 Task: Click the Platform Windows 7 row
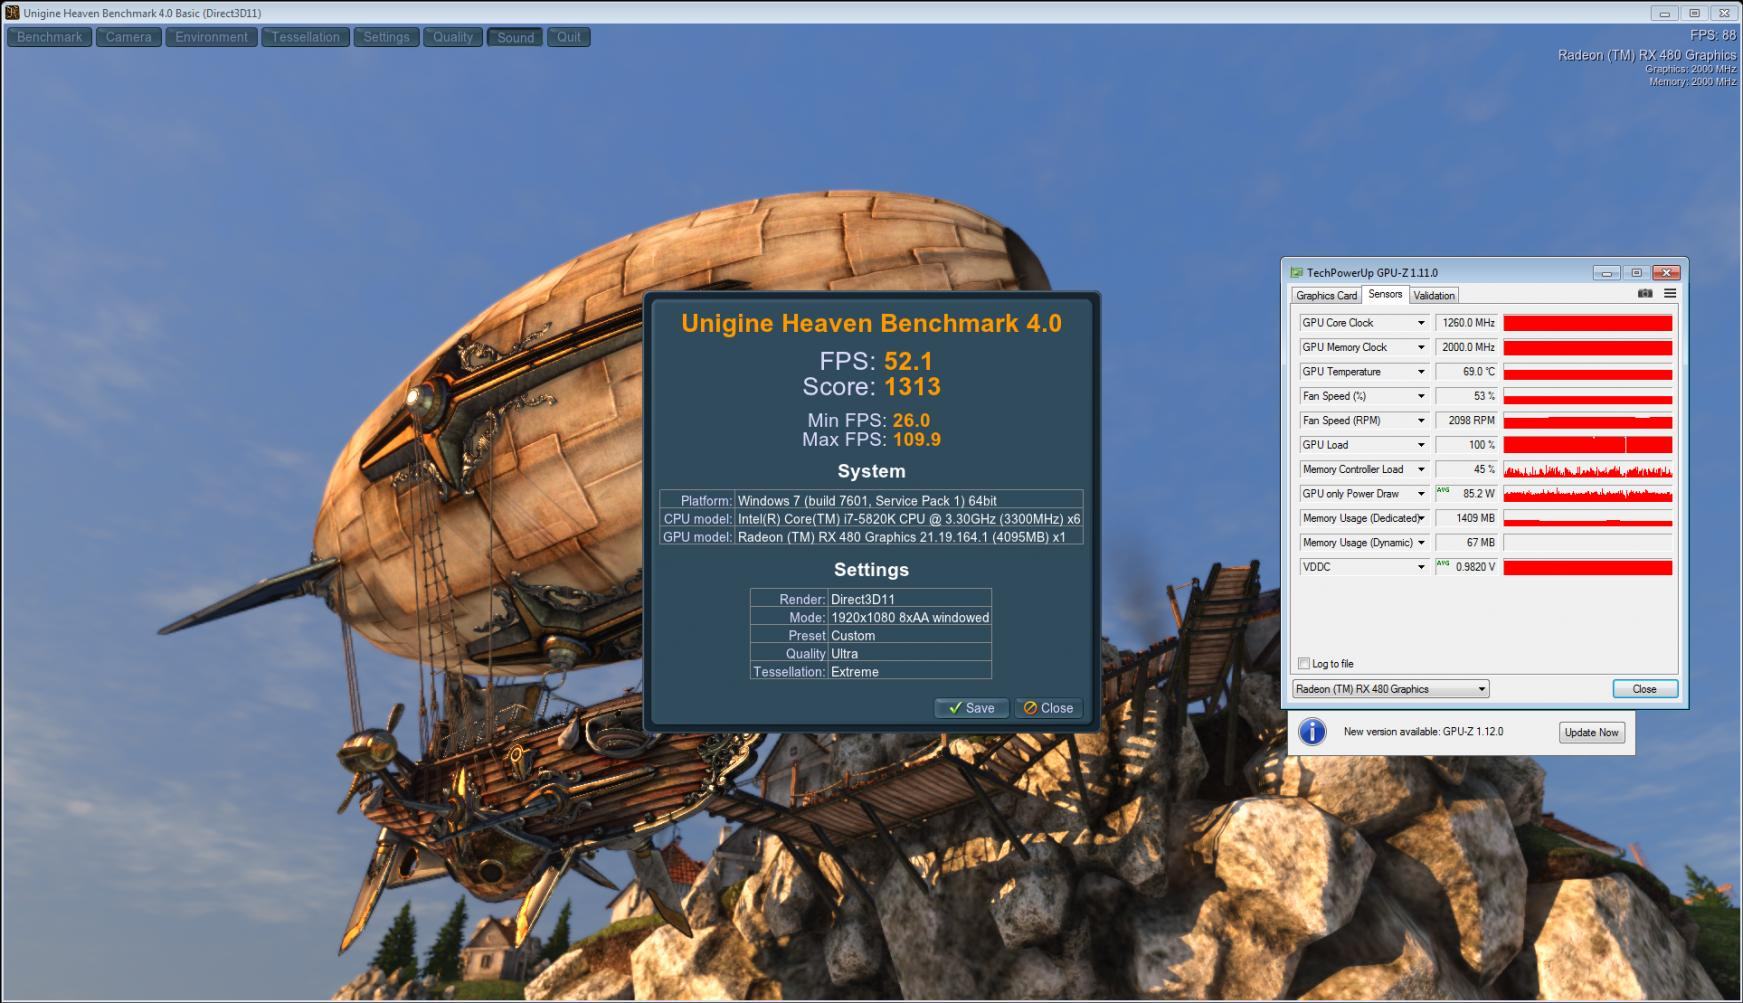871,500
